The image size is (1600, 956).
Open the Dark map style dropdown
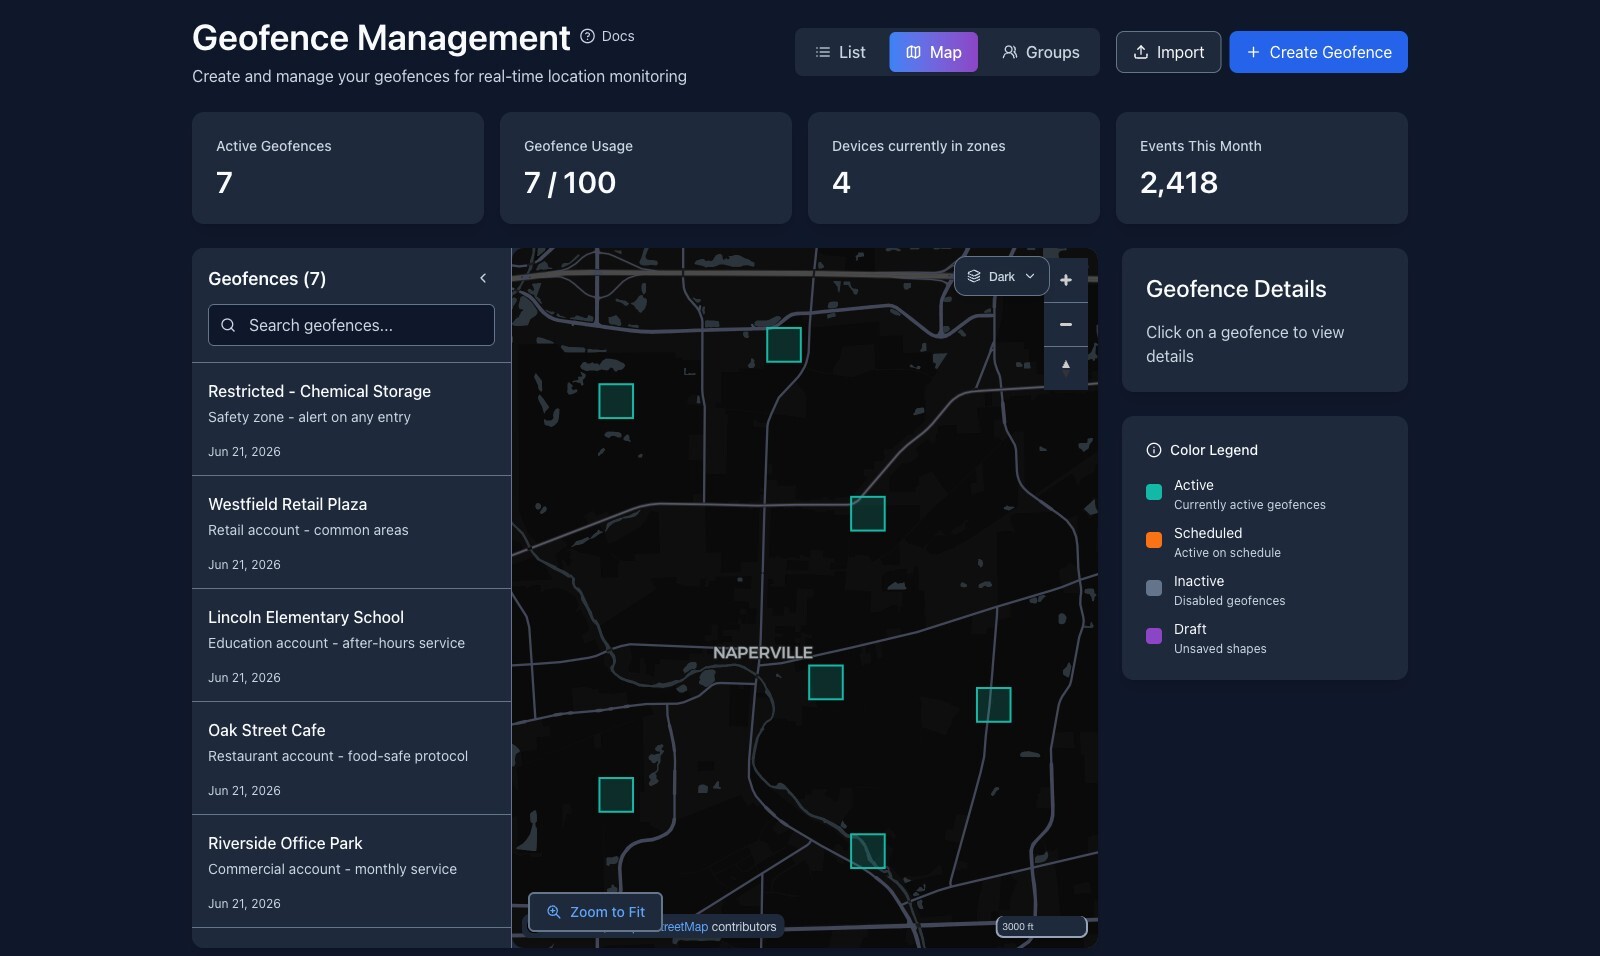coord(1001,276)
